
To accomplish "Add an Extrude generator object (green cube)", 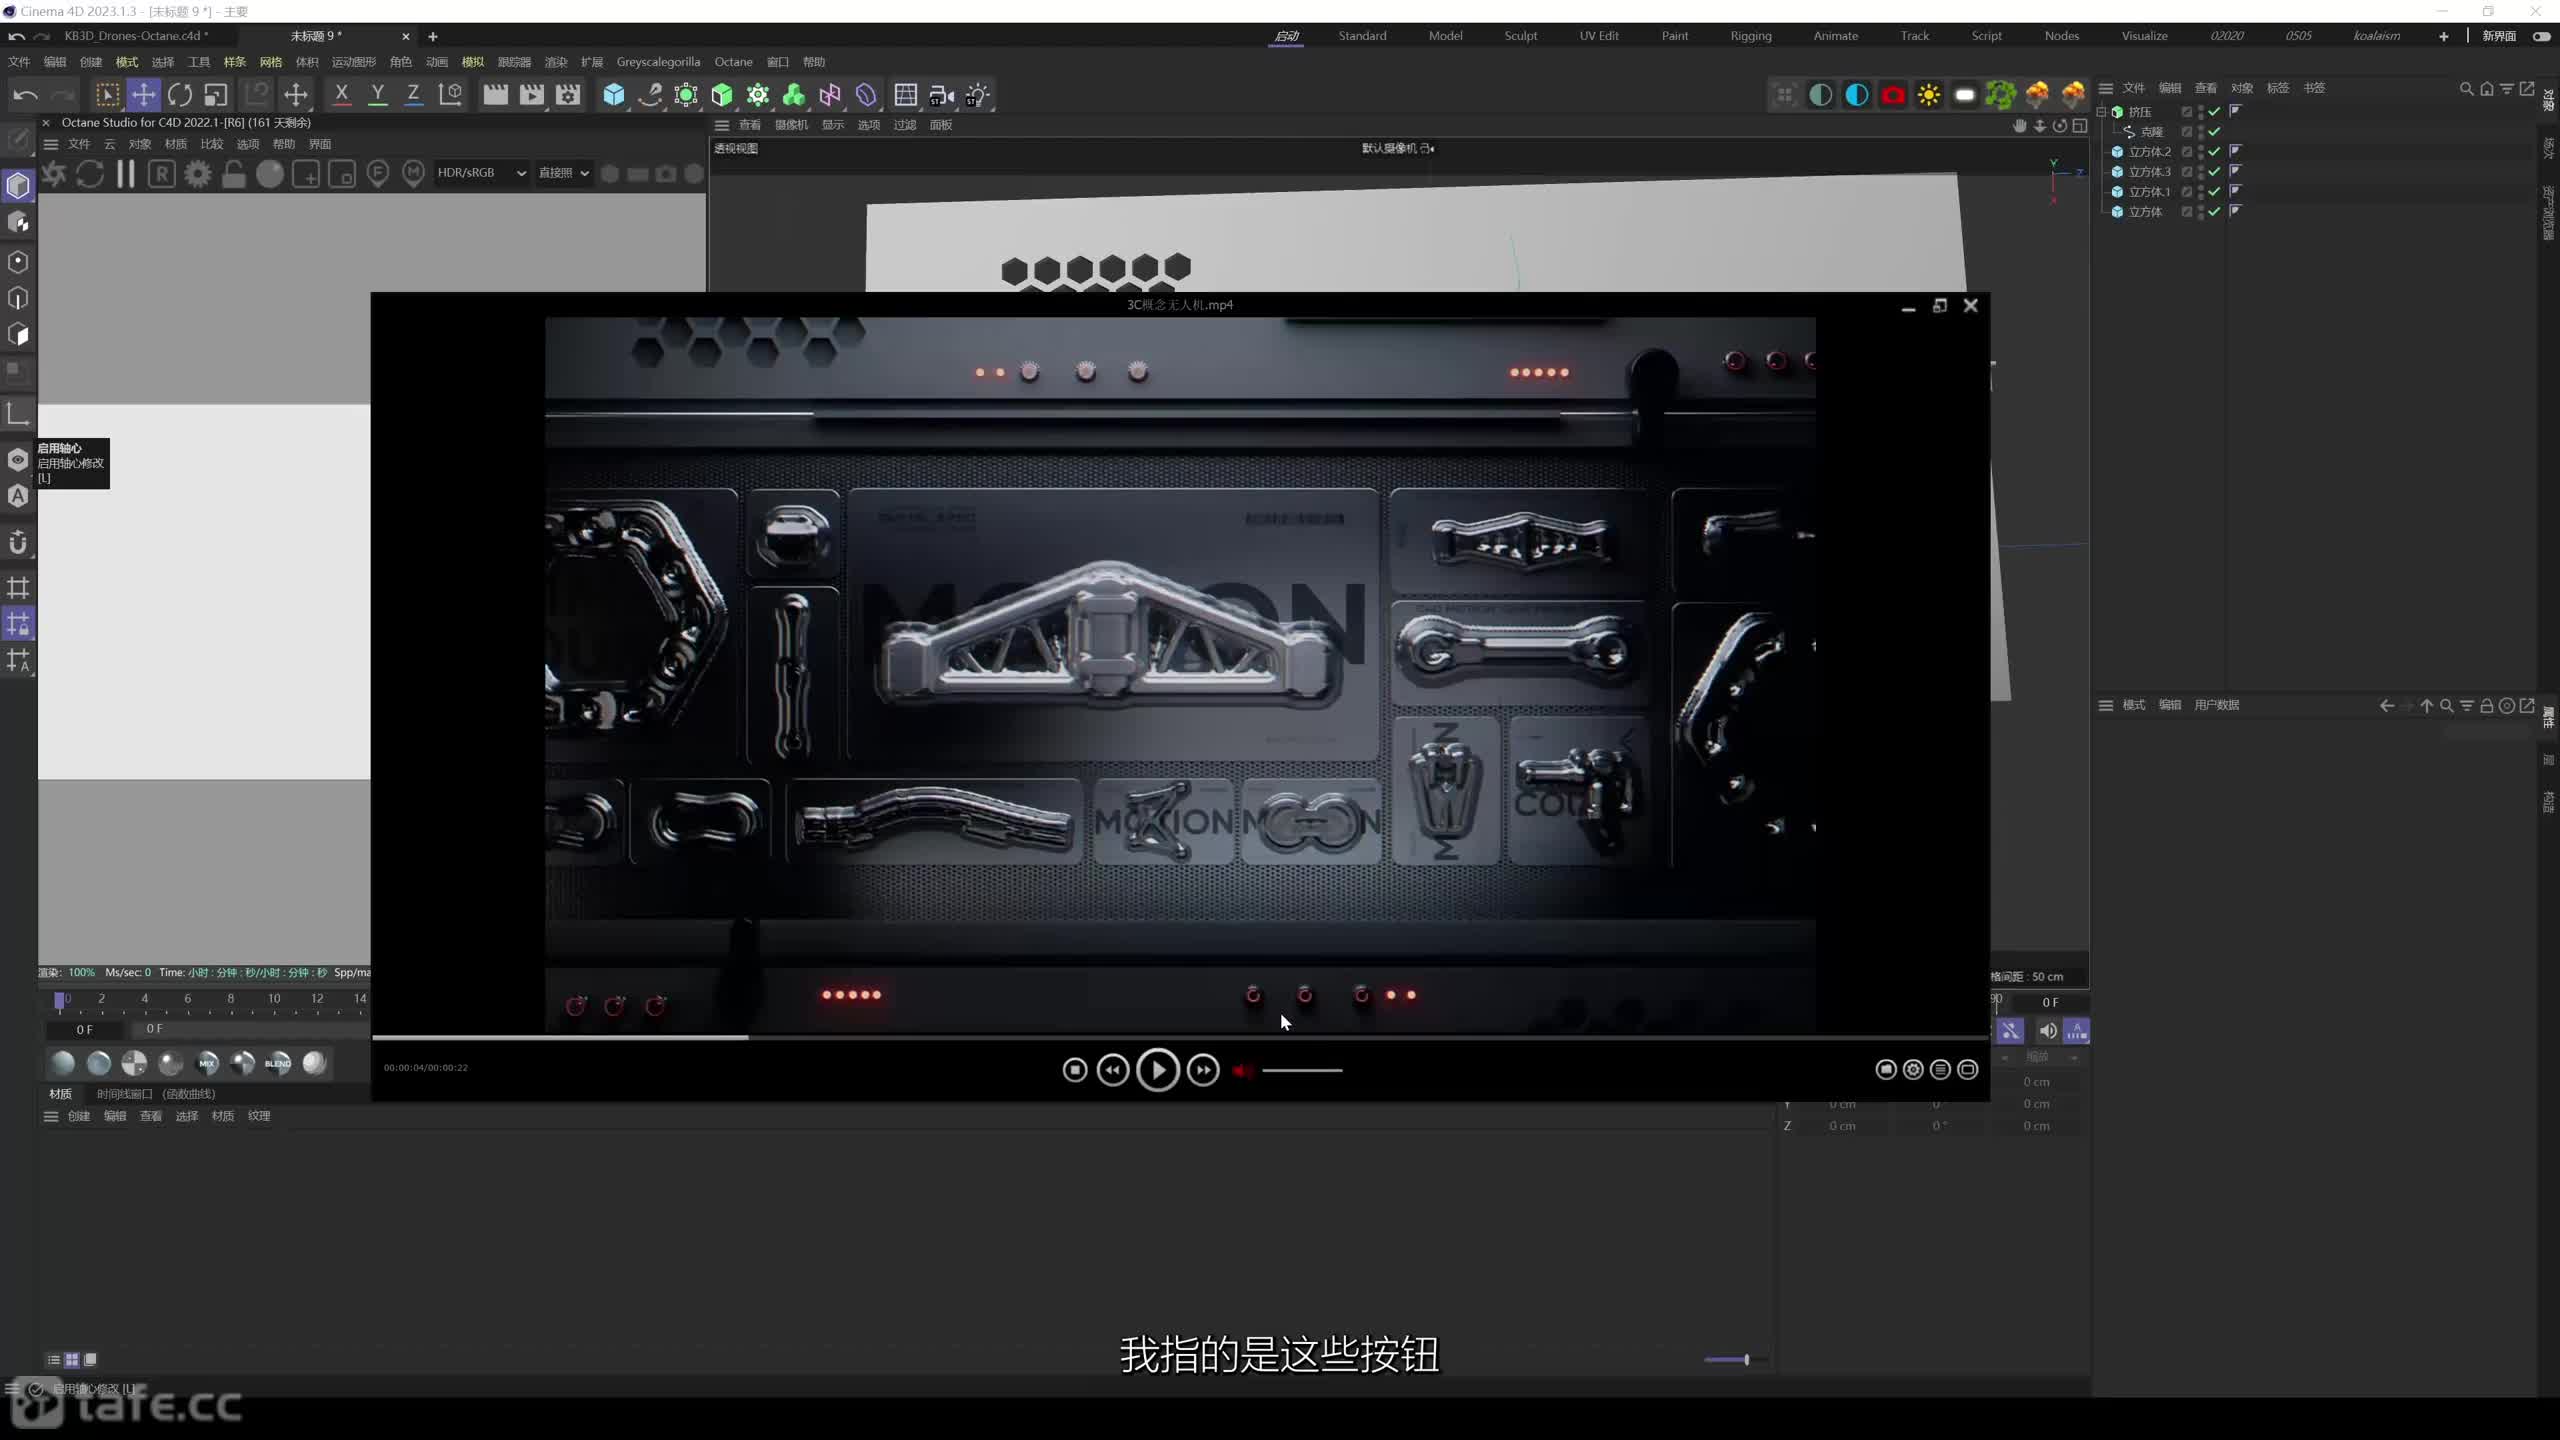I will click(x=722, y=95).
